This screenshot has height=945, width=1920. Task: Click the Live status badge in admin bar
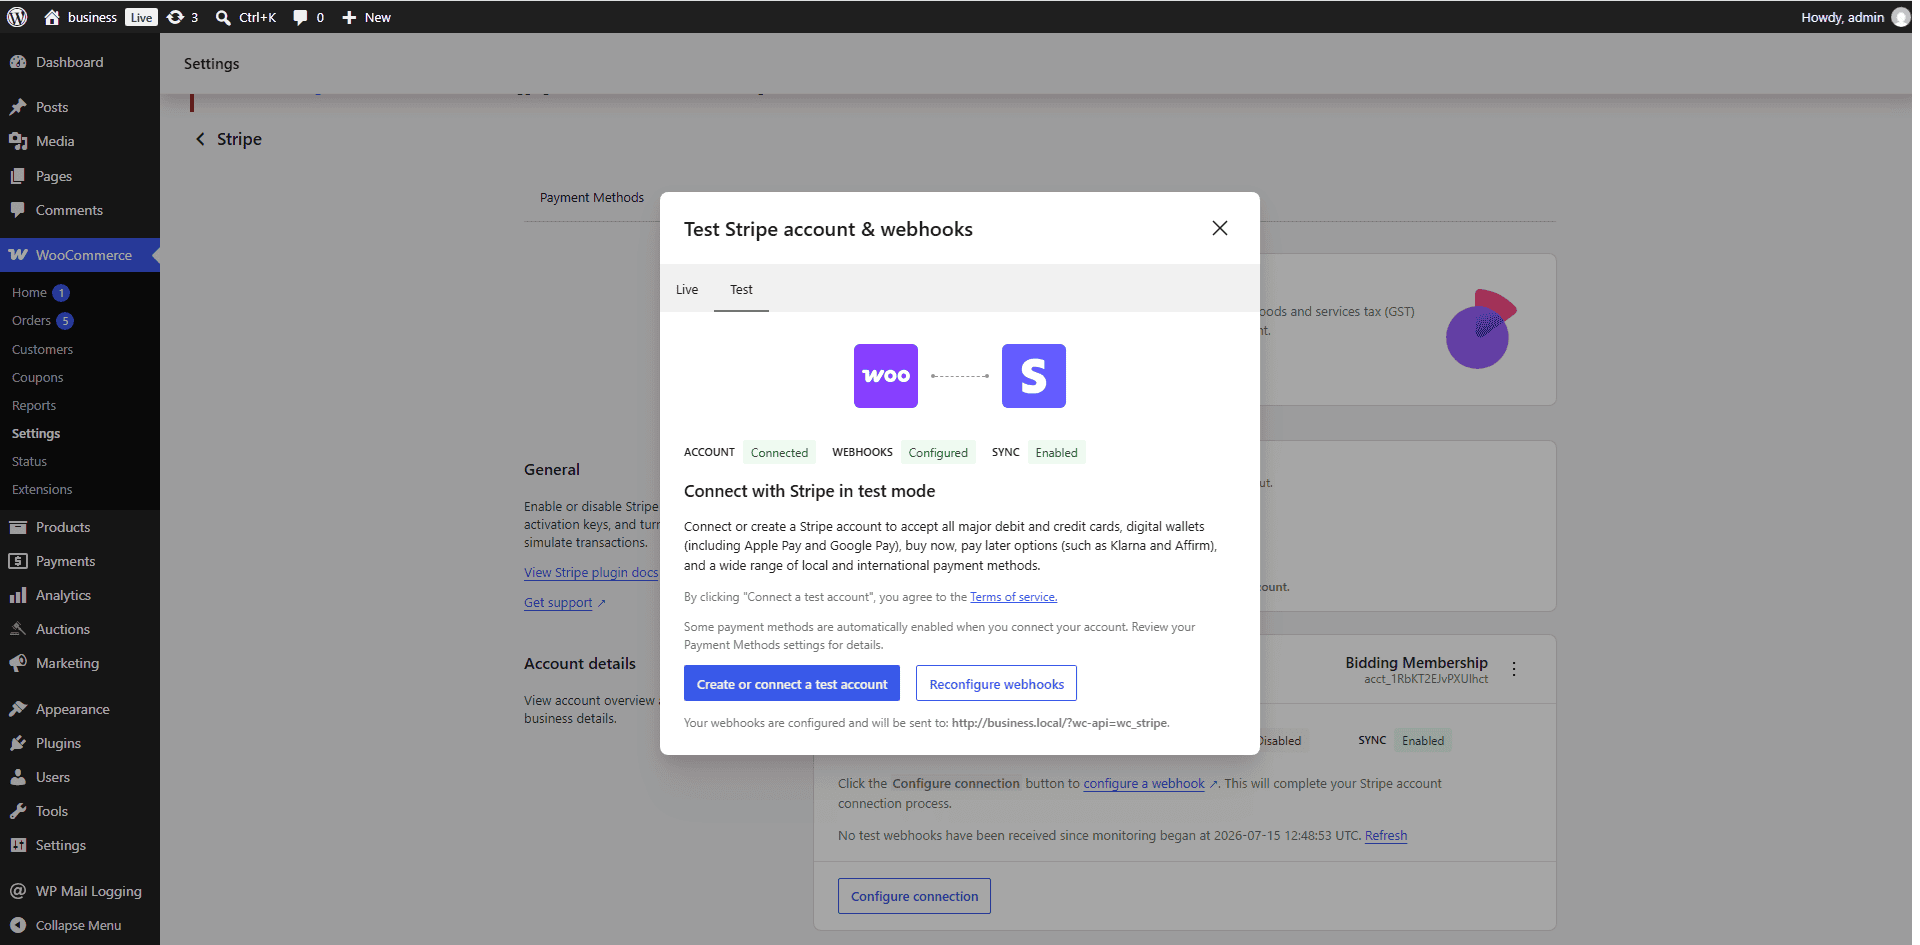(141, 17)
